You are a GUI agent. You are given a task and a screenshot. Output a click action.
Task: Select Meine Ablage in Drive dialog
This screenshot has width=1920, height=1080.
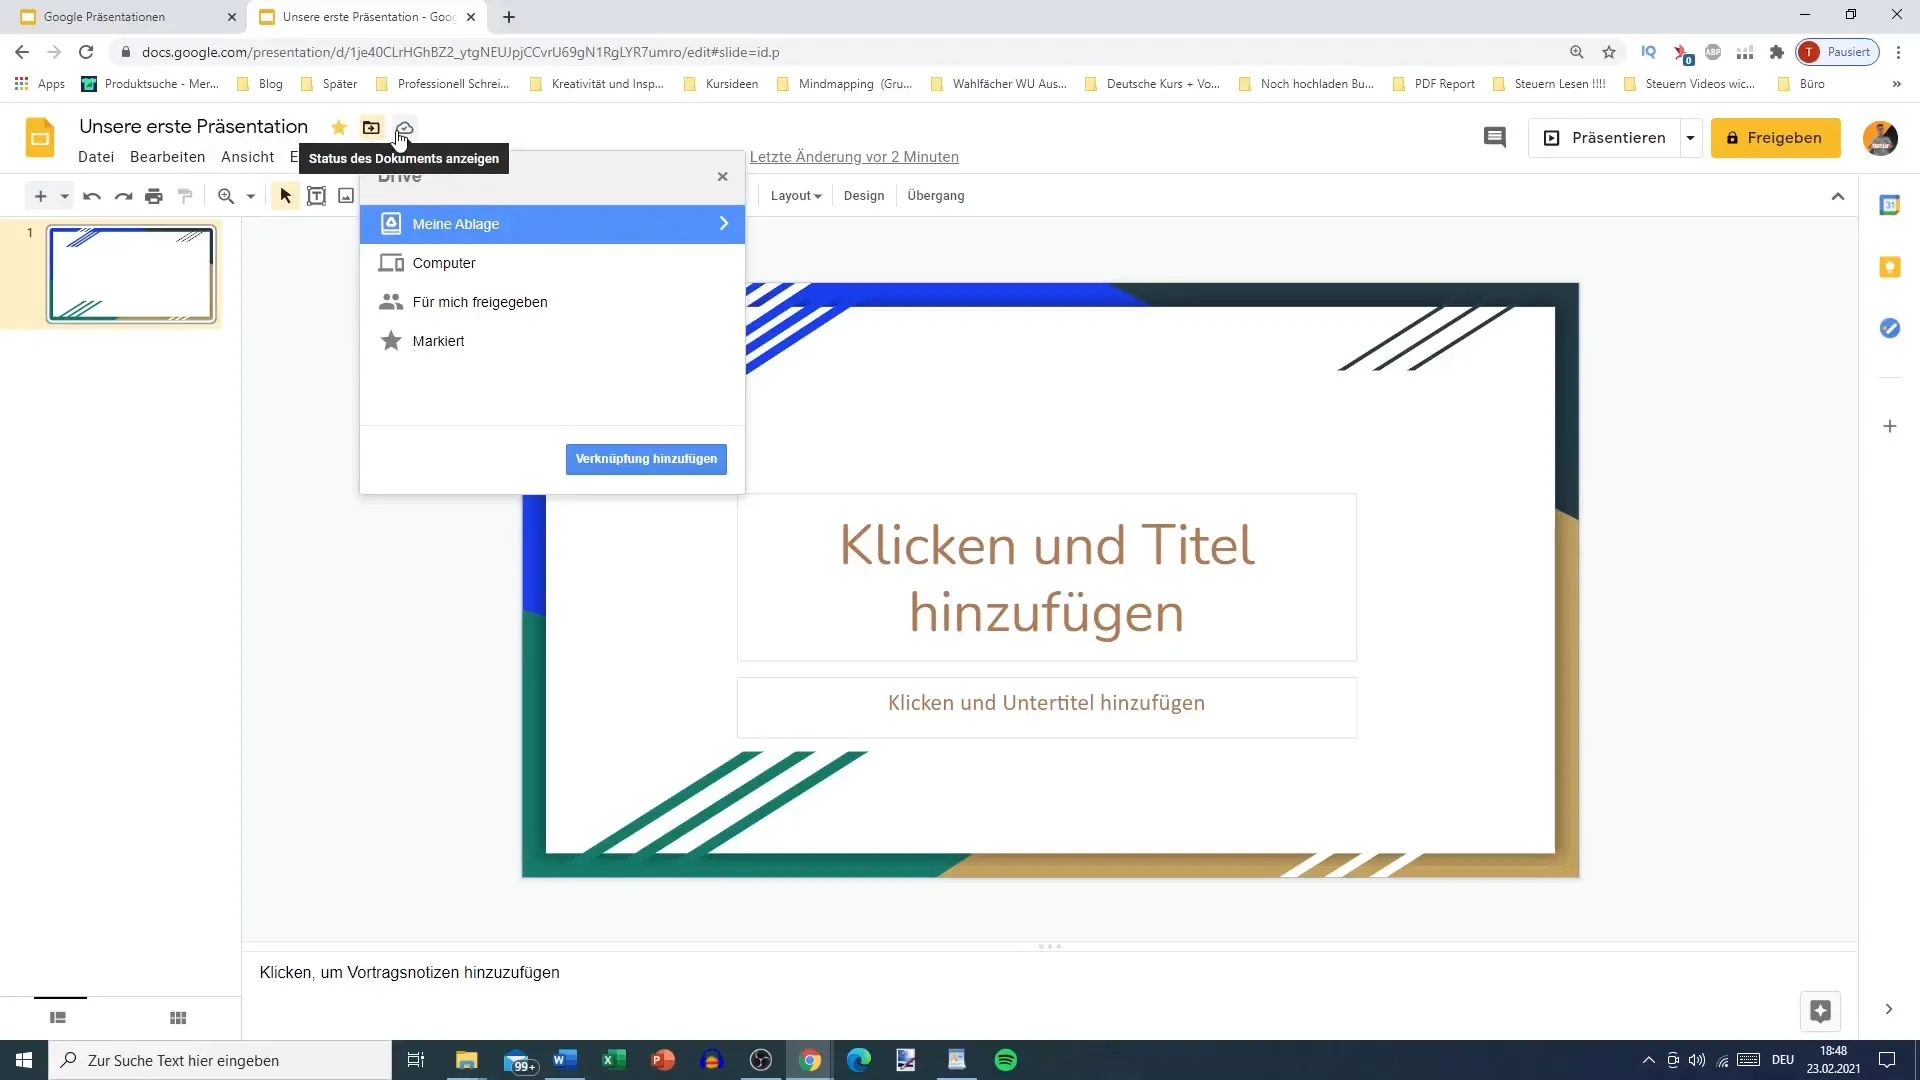pyautogui.click(x=552, y=224)
